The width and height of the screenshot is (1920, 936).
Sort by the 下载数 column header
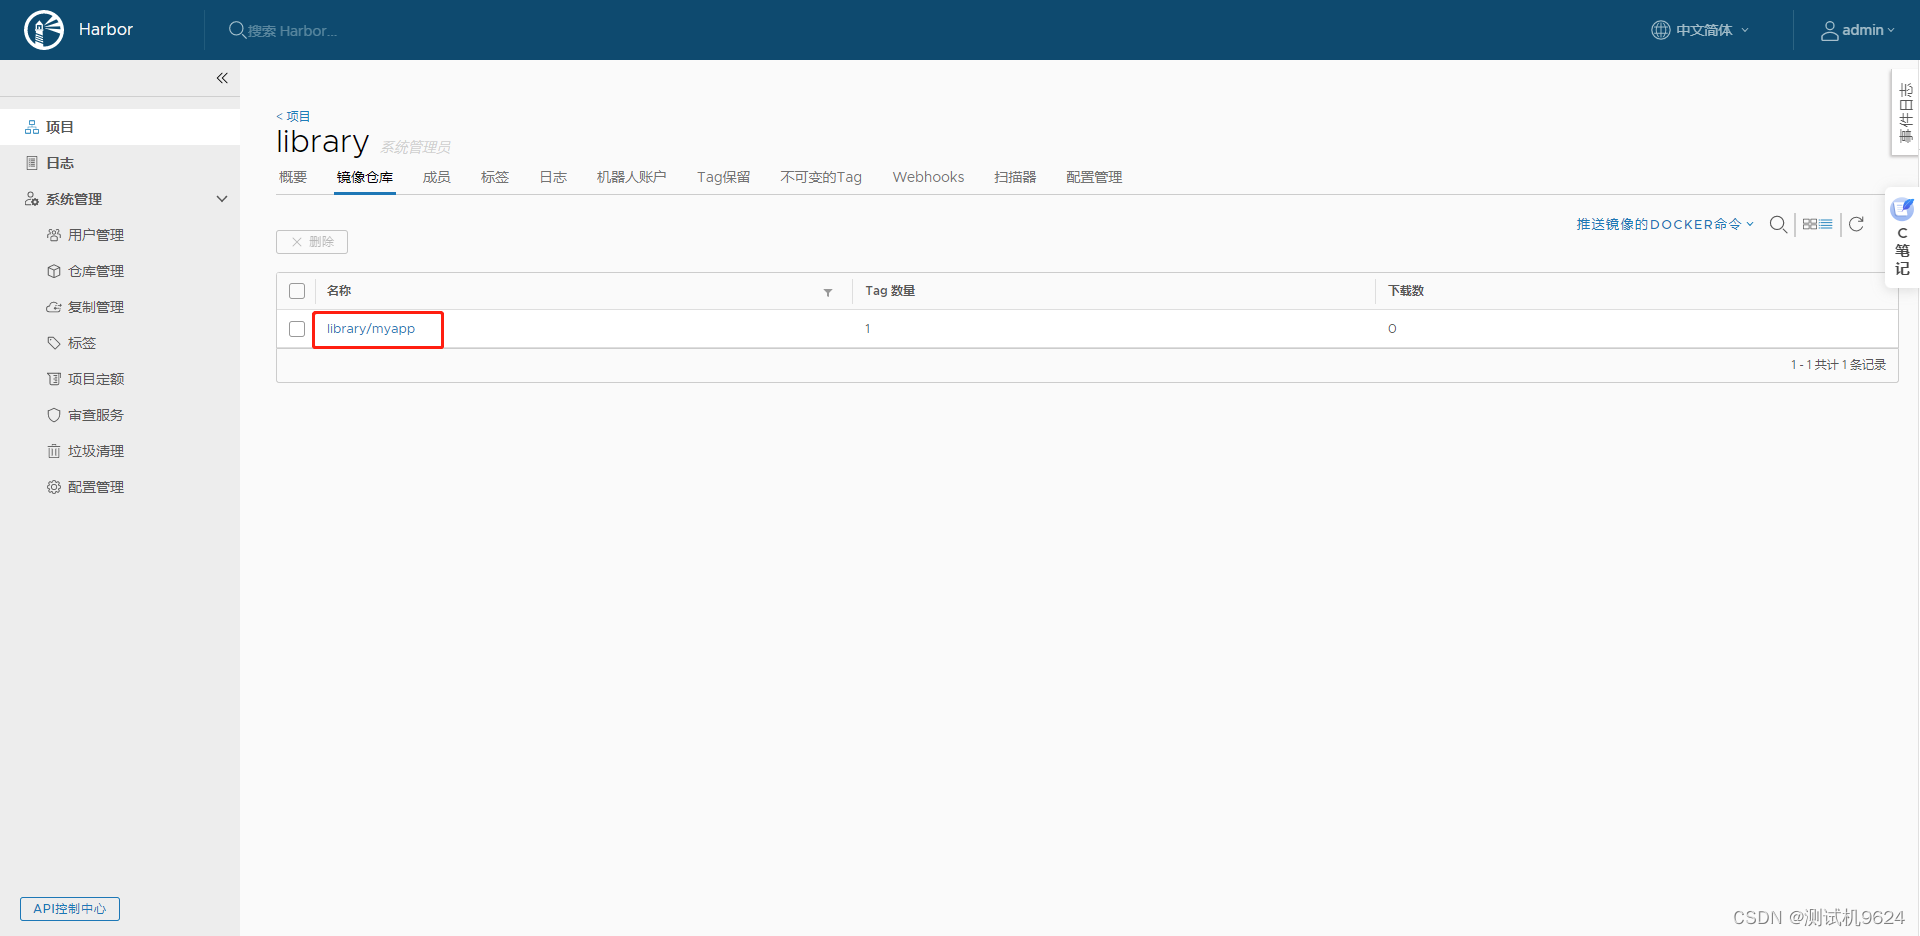(1406, 291)
